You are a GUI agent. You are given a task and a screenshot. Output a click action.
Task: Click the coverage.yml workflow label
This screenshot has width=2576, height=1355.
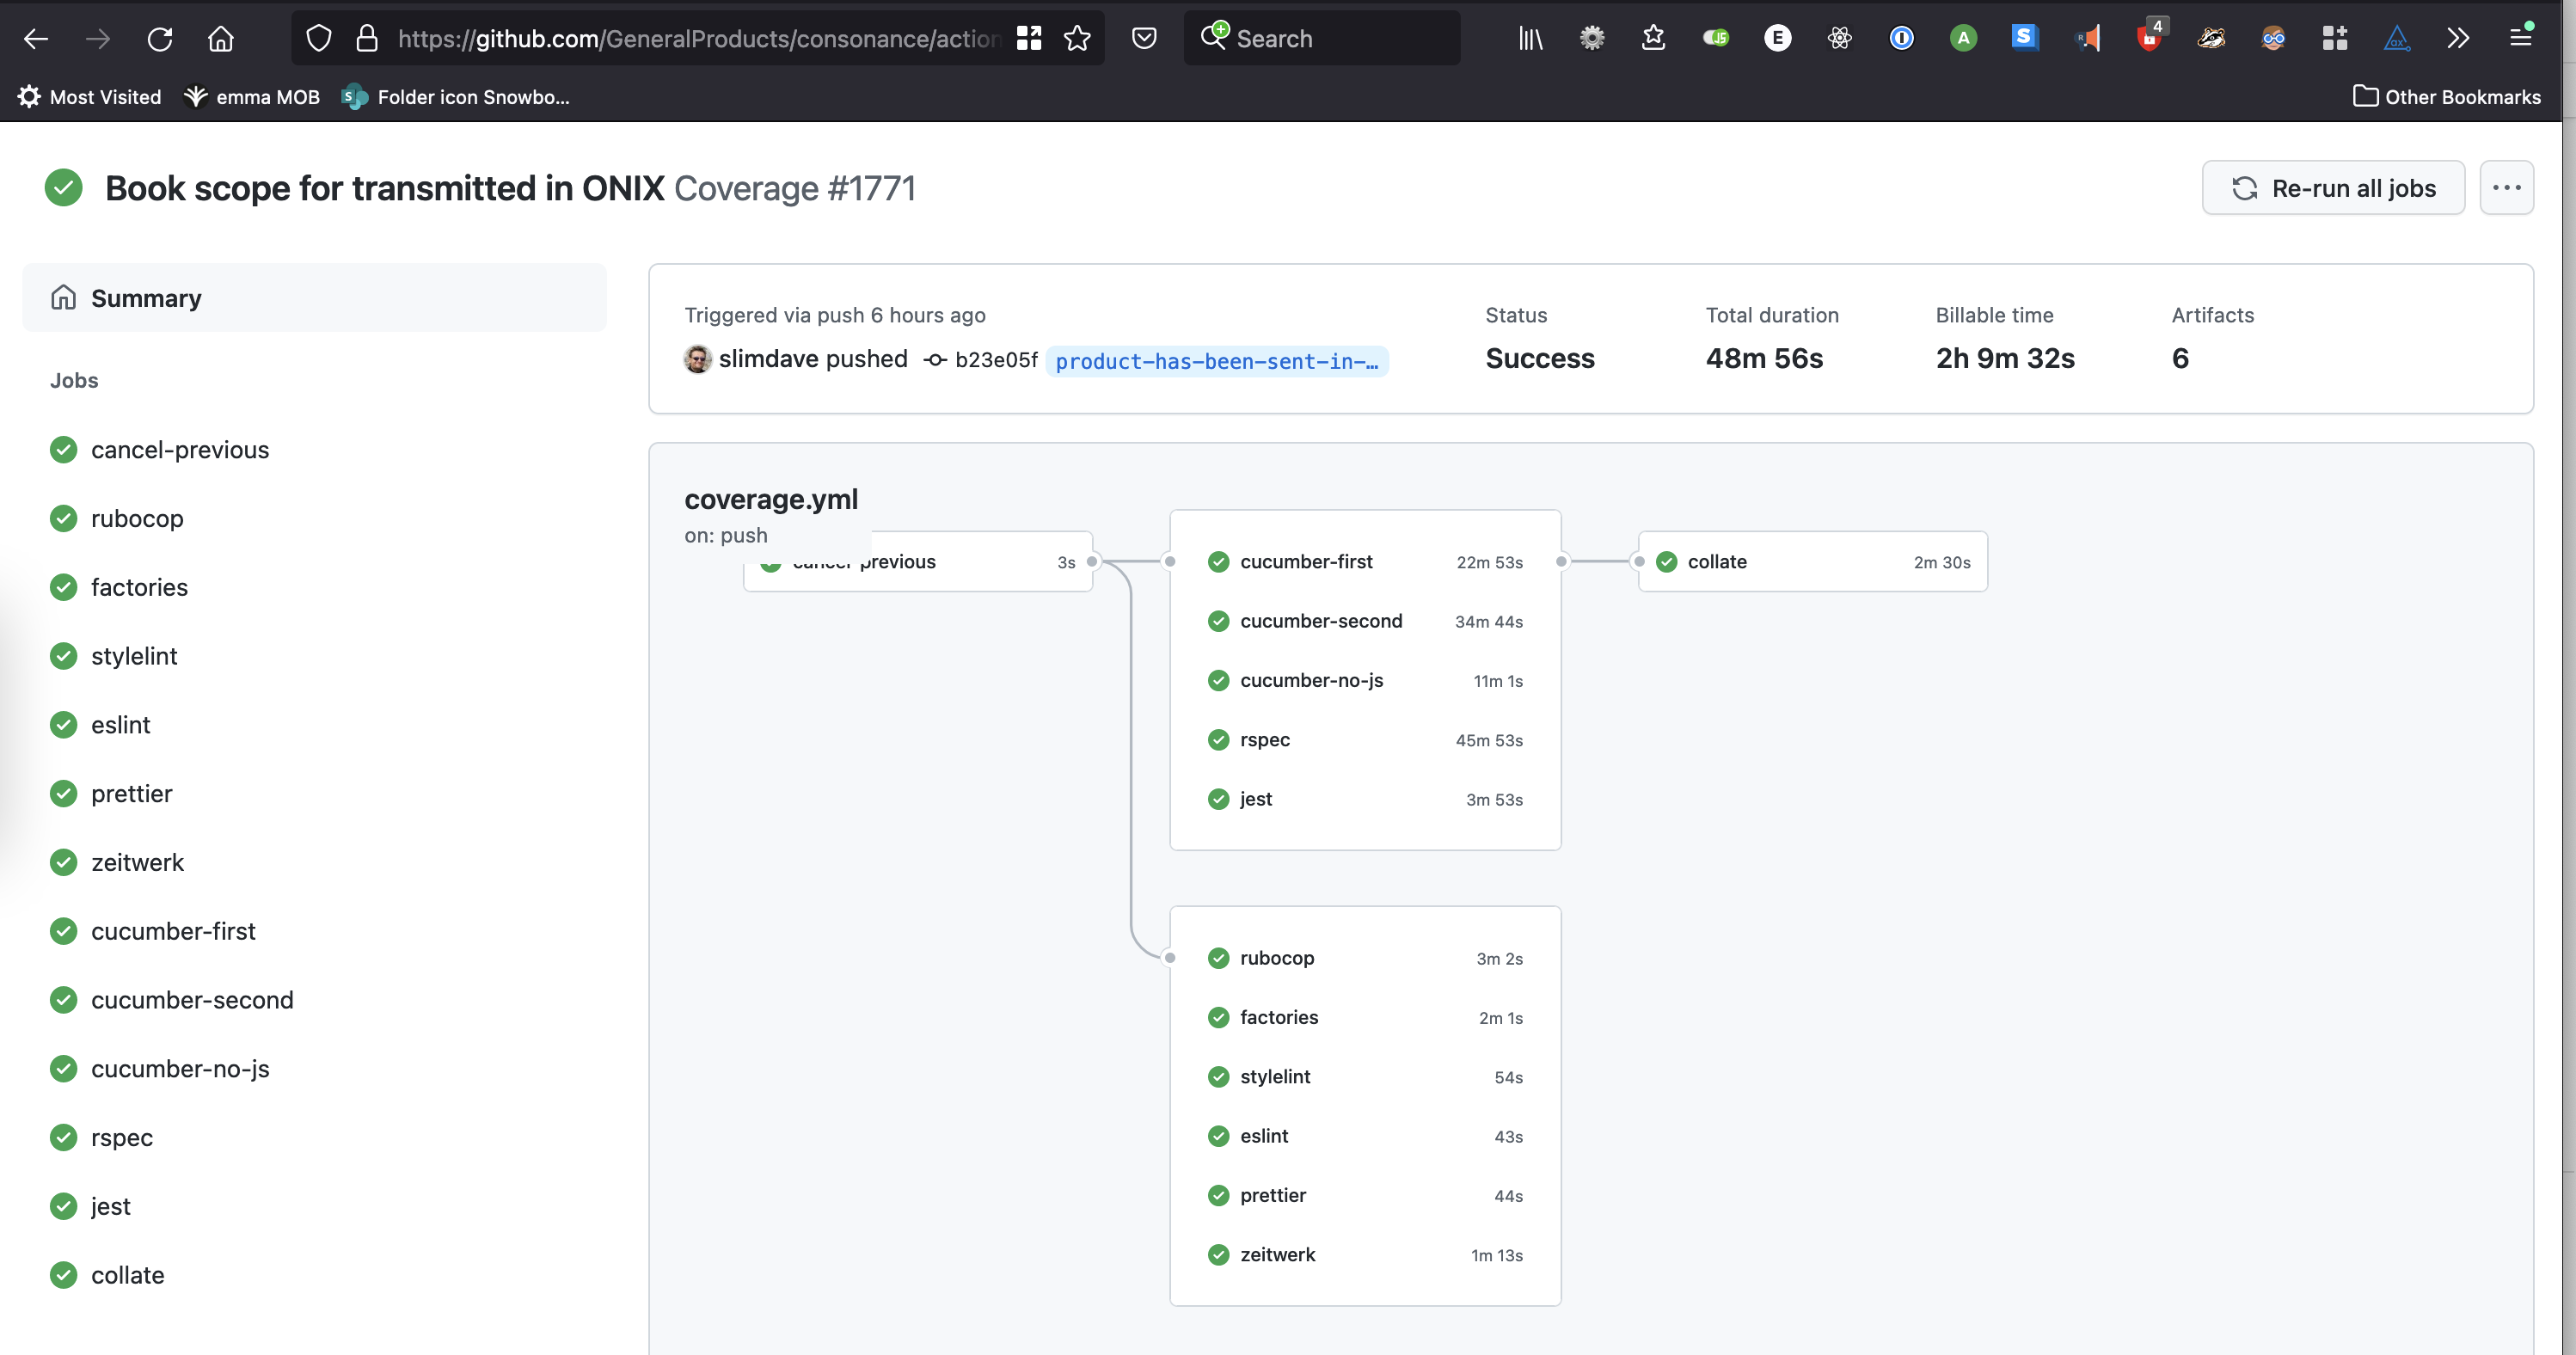click(770, 498)
